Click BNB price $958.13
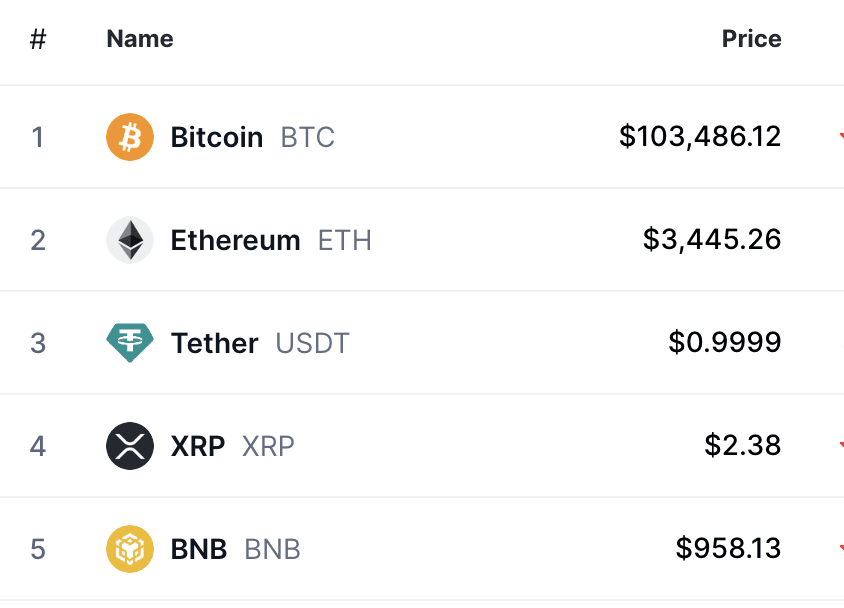 (728, 548)
